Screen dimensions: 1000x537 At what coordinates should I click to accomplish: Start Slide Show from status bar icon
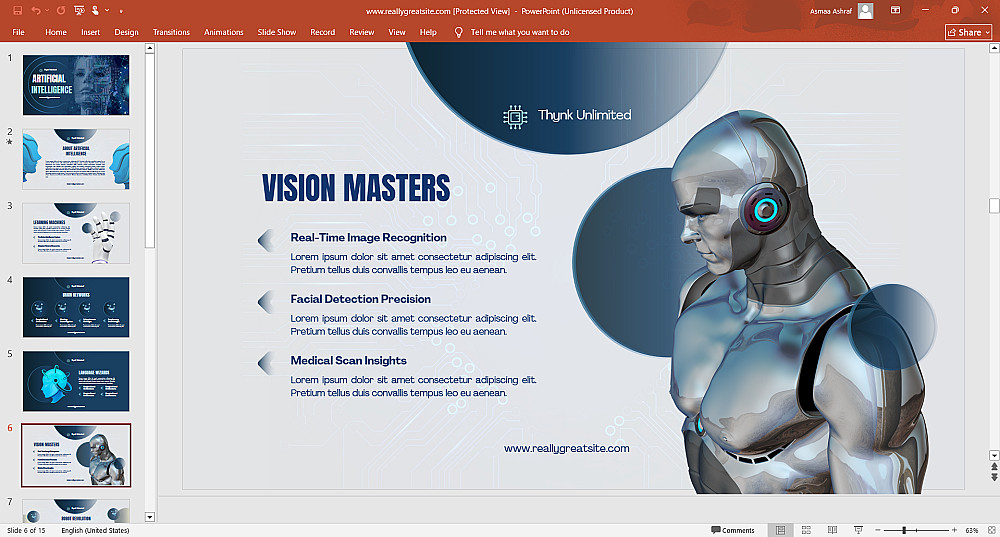pos(858,530)
